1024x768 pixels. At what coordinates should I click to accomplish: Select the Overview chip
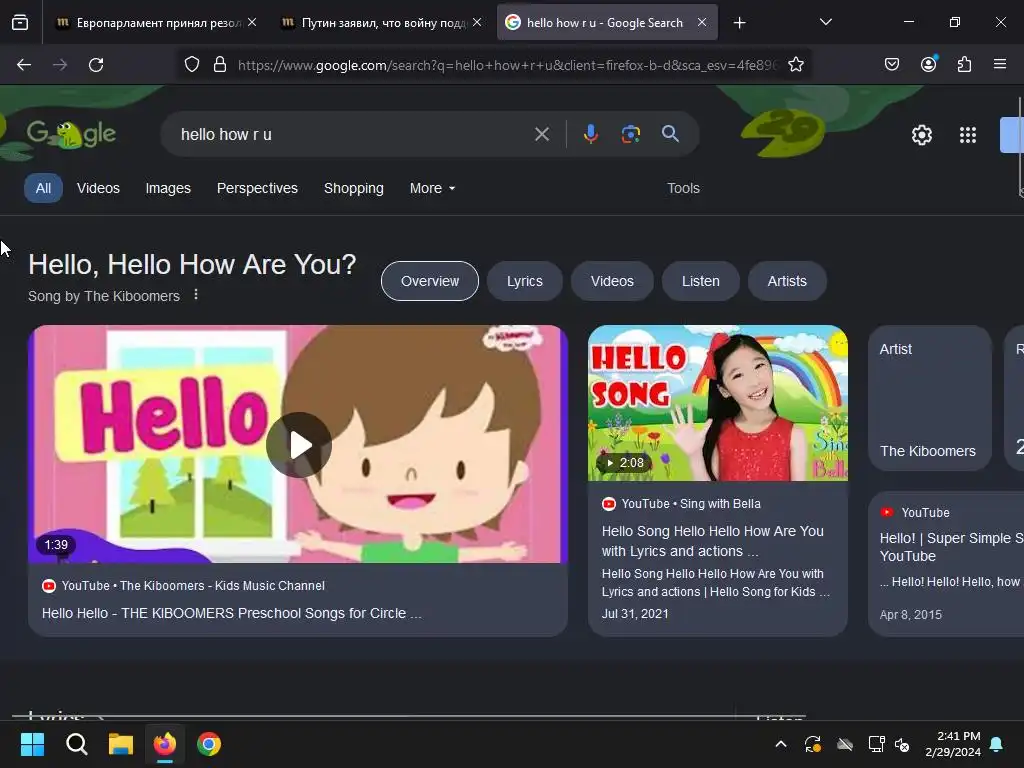[430, 281]
